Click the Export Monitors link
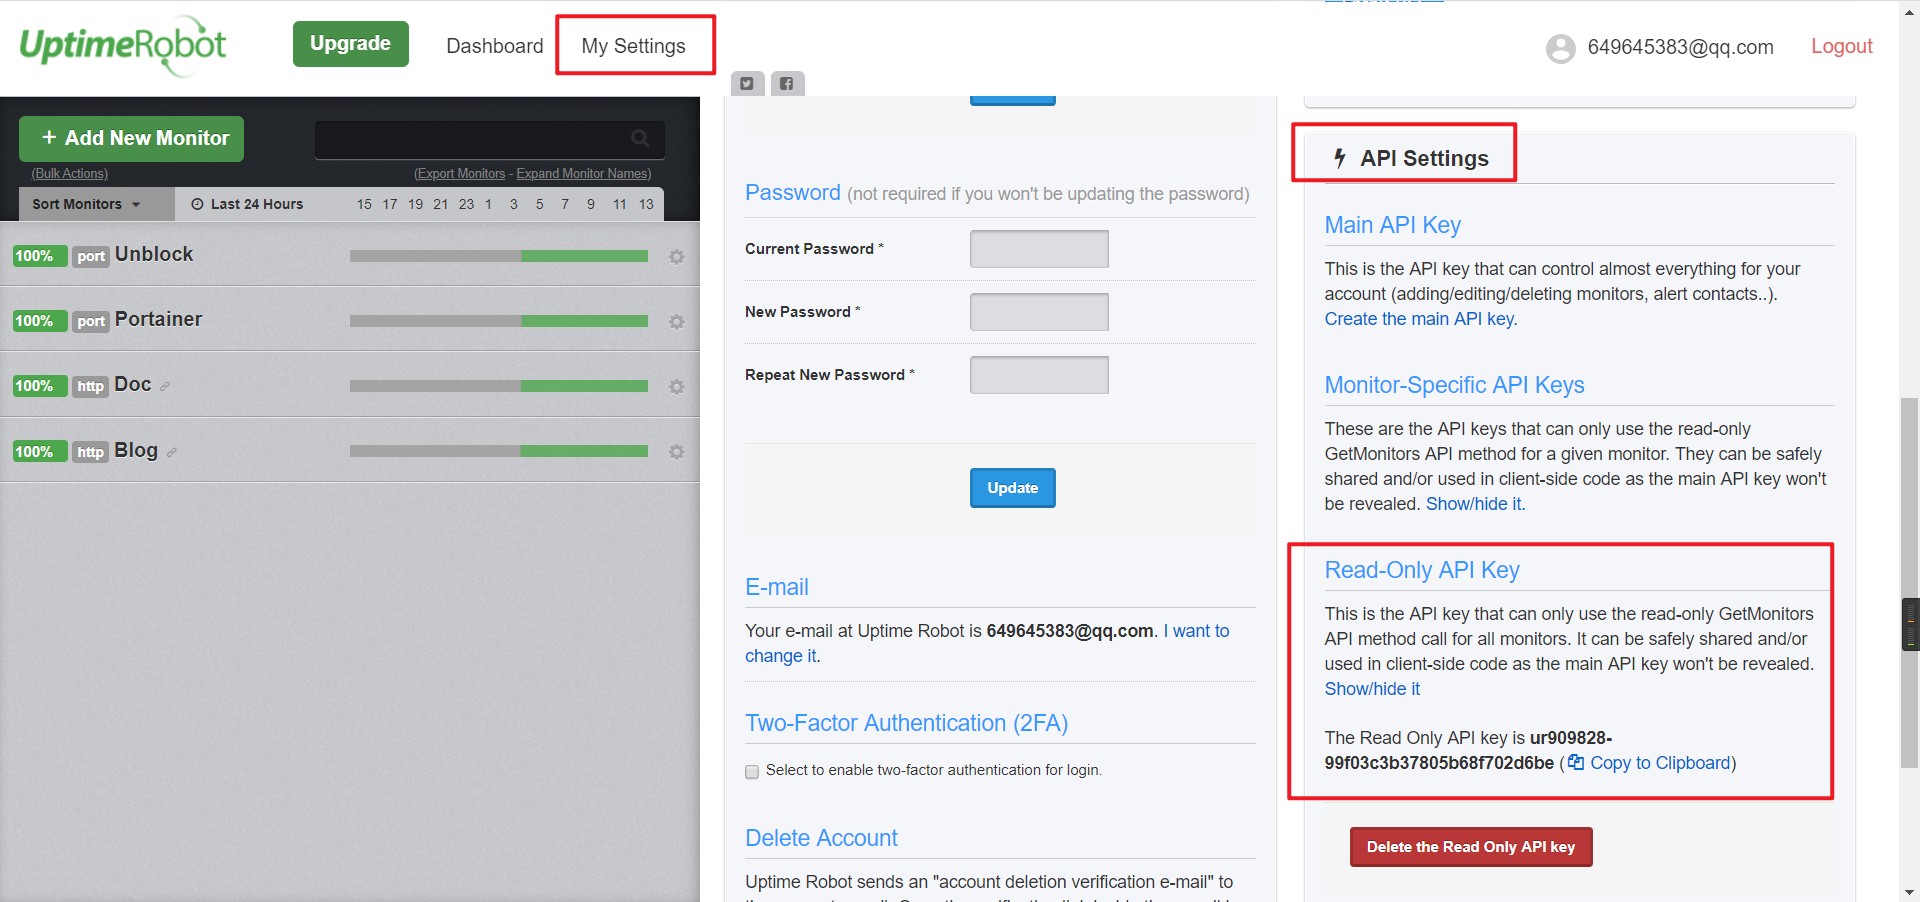Image resolution: width=1920 pixels, height=902 pixels. [x=461, y=174]
